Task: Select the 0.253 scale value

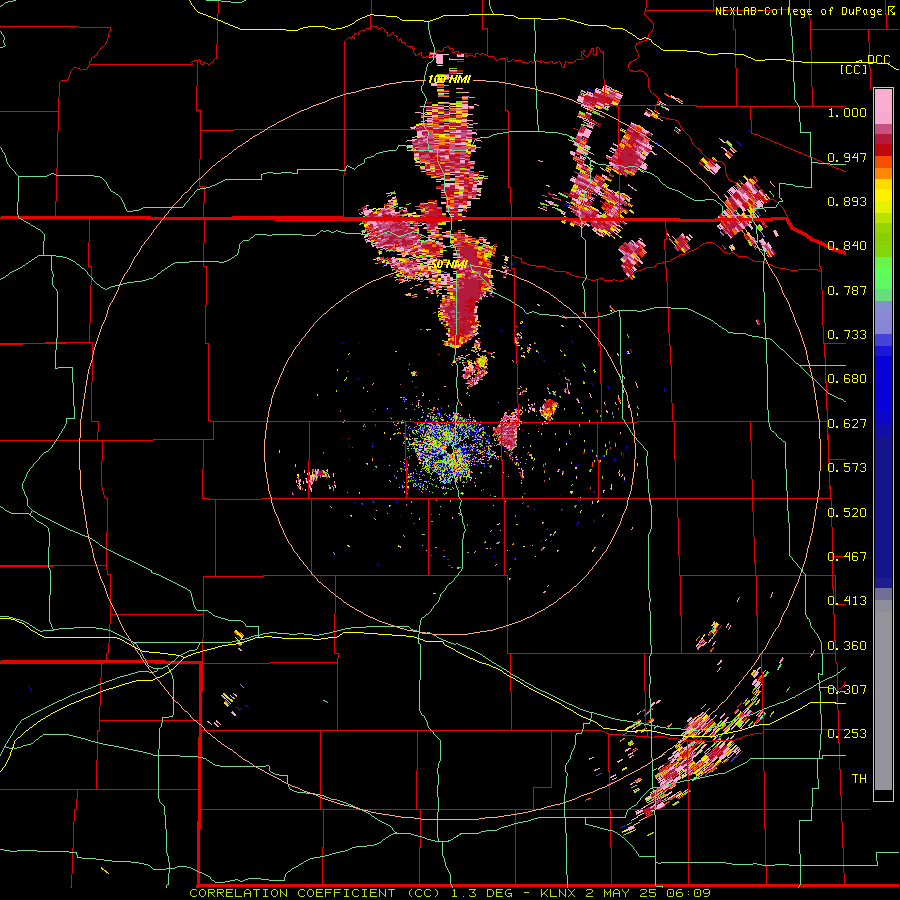Action: pos(847,734)
